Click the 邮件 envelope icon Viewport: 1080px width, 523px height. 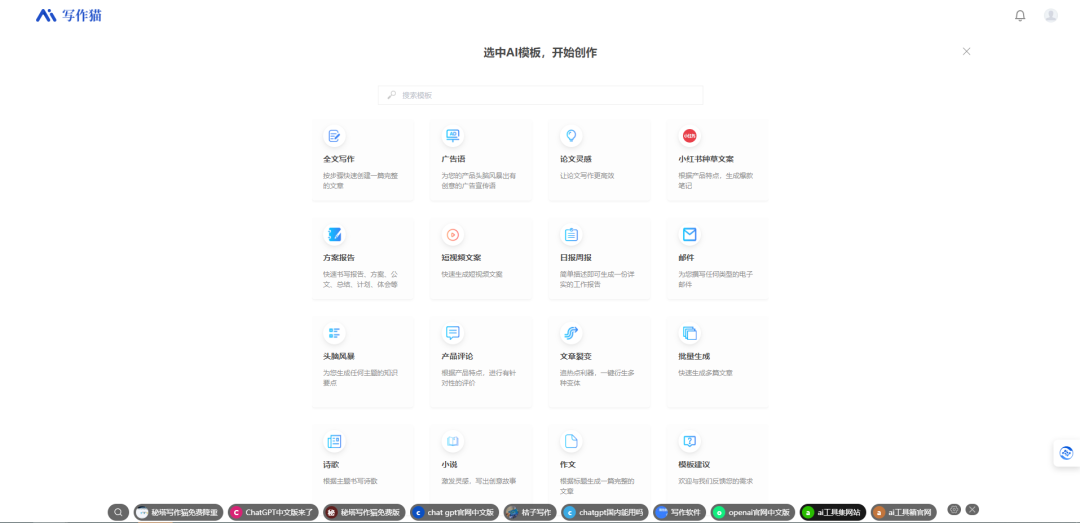[689, 235]
